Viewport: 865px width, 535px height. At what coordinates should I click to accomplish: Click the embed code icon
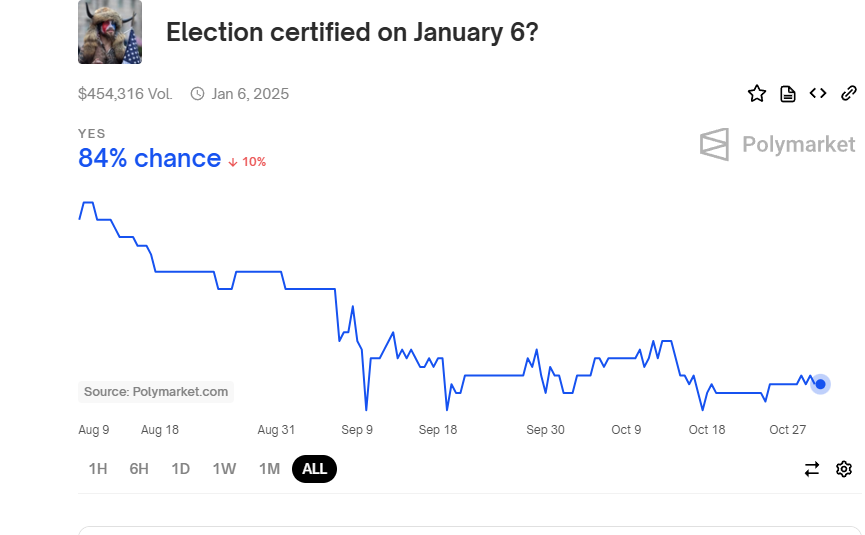(818, 94)
